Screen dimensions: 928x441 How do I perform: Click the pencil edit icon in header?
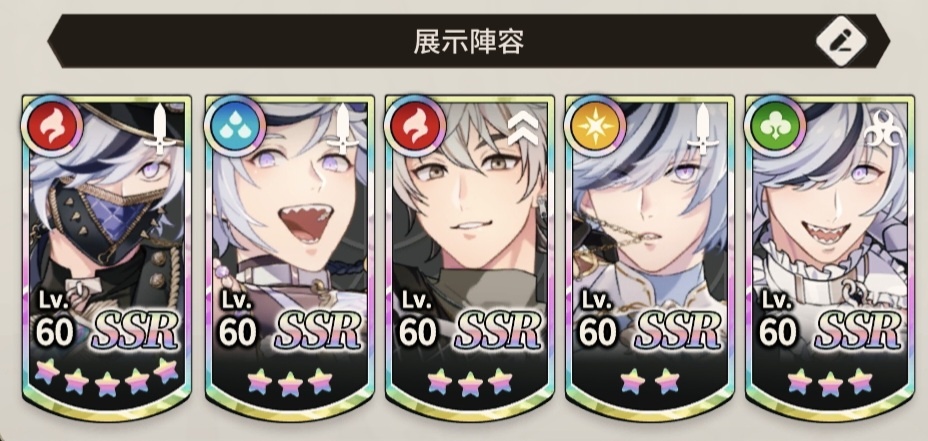841,40
